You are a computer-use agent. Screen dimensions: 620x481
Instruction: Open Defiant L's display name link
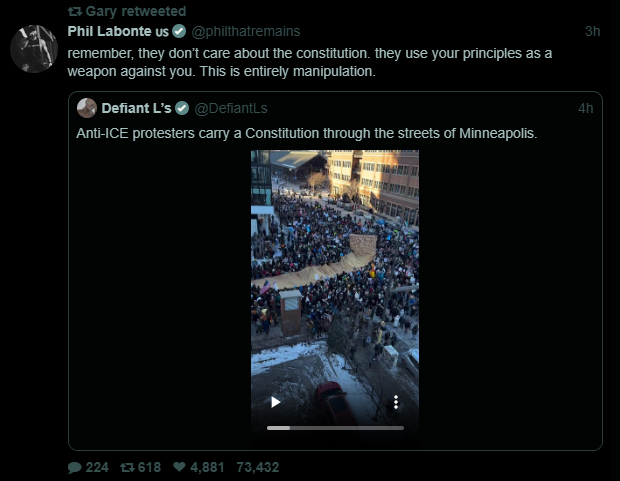[x=136, y=108]
